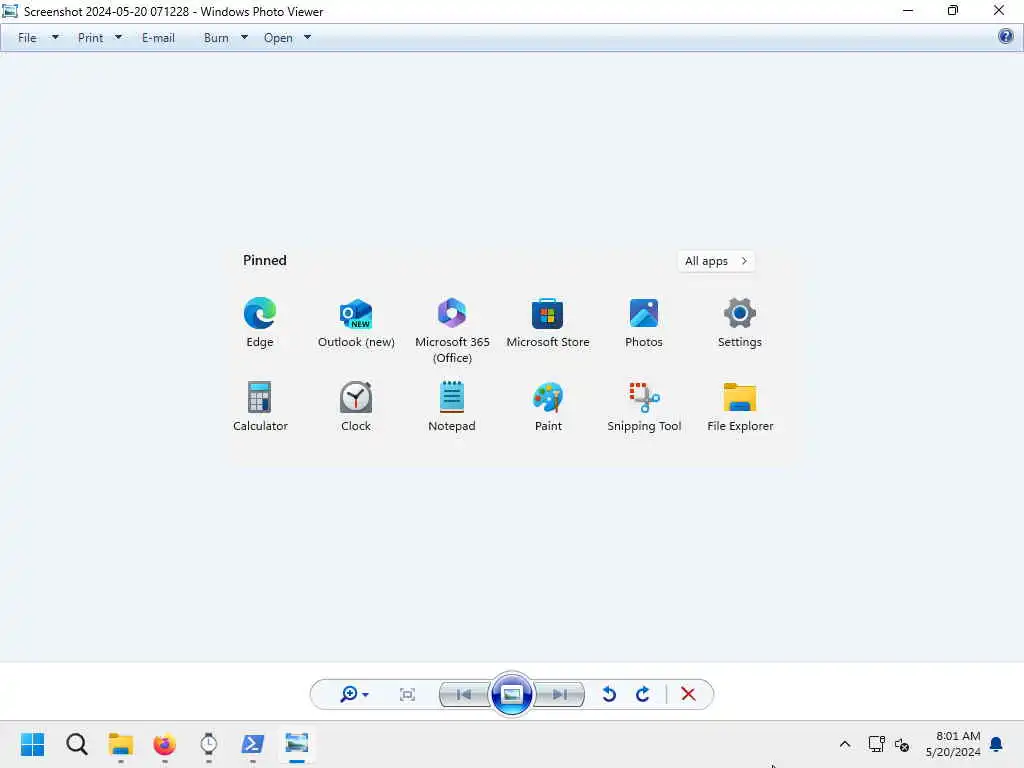
Task: Go to the previous photo
Action: (464, 694)
